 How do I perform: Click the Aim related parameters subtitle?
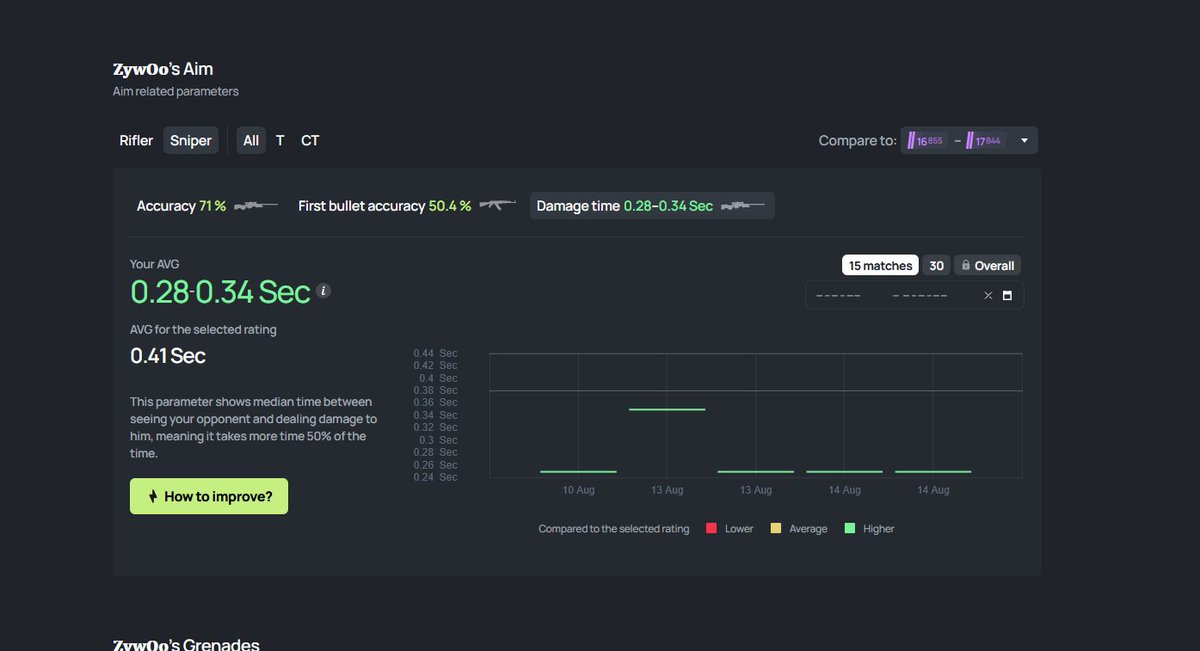176,91
